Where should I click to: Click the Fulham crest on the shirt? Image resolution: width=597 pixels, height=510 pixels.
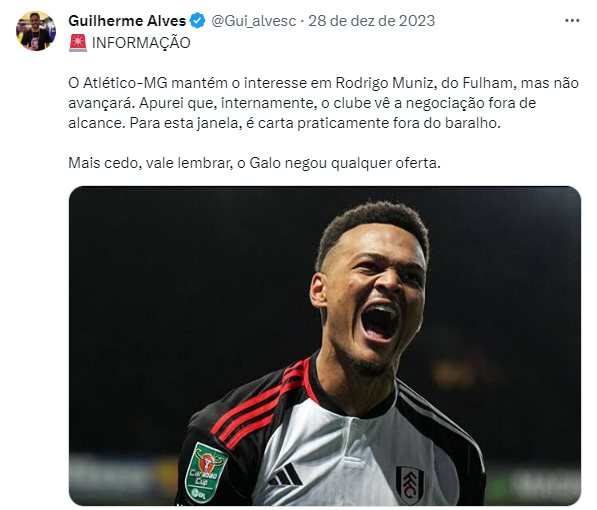click(409, 484)
